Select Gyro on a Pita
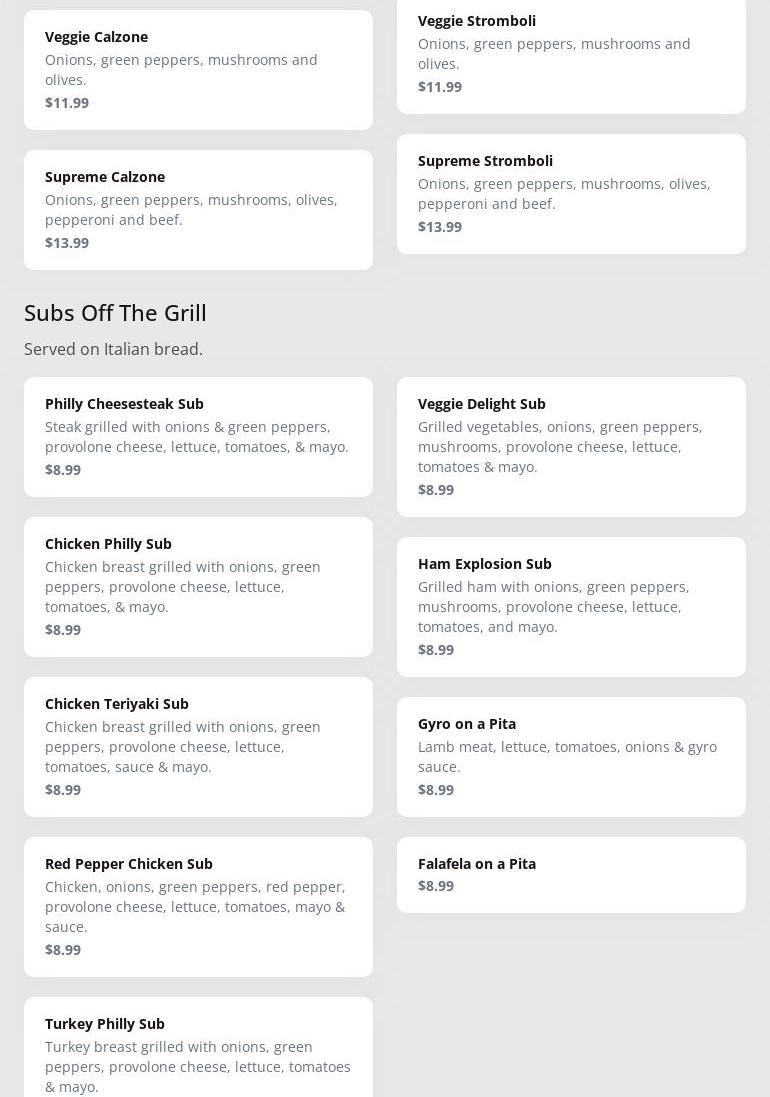 click(571, 756)
